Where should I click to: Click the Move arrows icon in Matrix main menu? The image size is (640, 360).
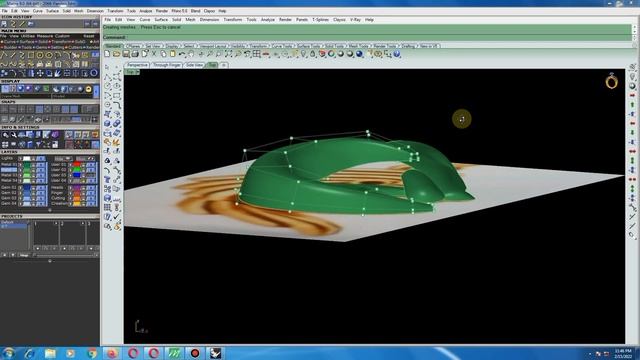(x=40, y=73)
